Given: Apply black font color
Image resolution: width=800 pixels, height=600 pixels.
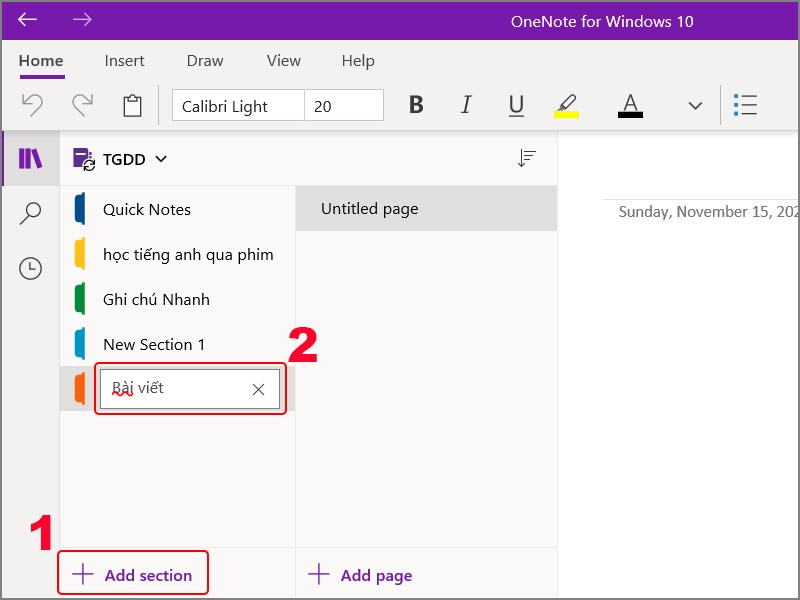Looking at the screenshot, I should [630, 106].
